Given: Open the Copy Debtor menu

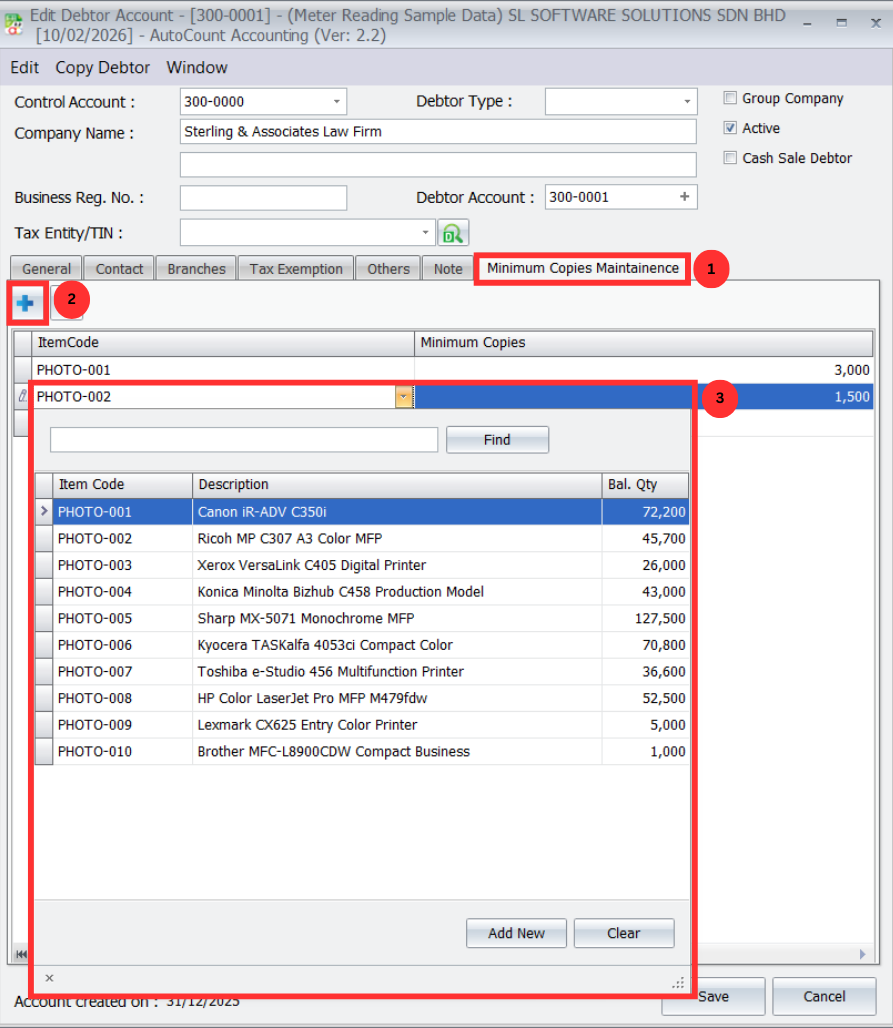Looking at the screenshot, I should click(x=102, y=68).
